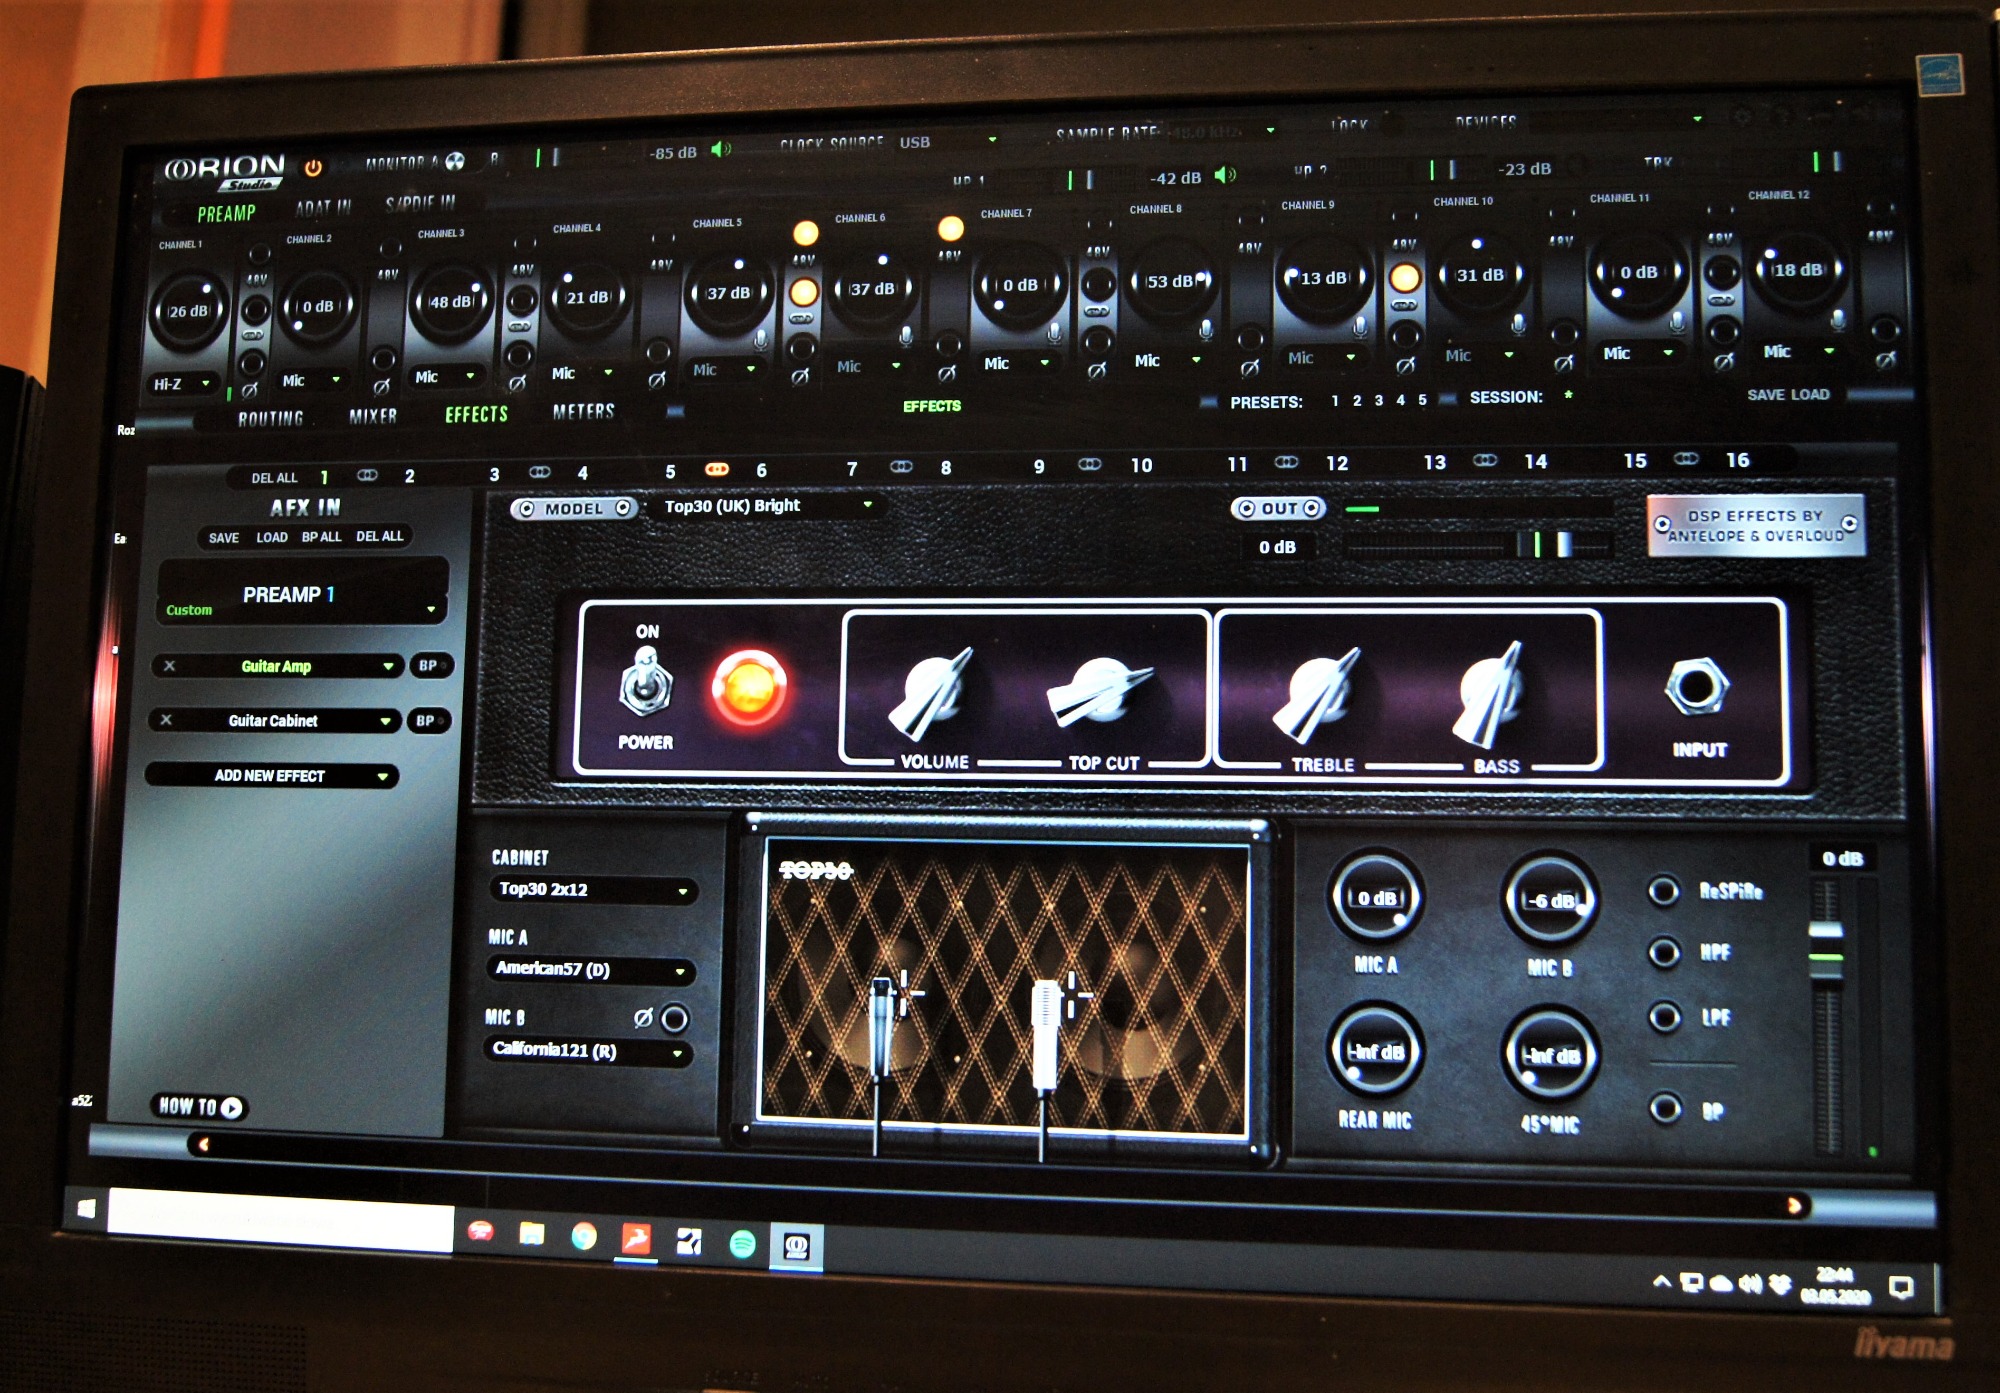Click the phase invert icon on Channel 3
The width and height of the screenshot is (2000, 1393).
(520, 375)
